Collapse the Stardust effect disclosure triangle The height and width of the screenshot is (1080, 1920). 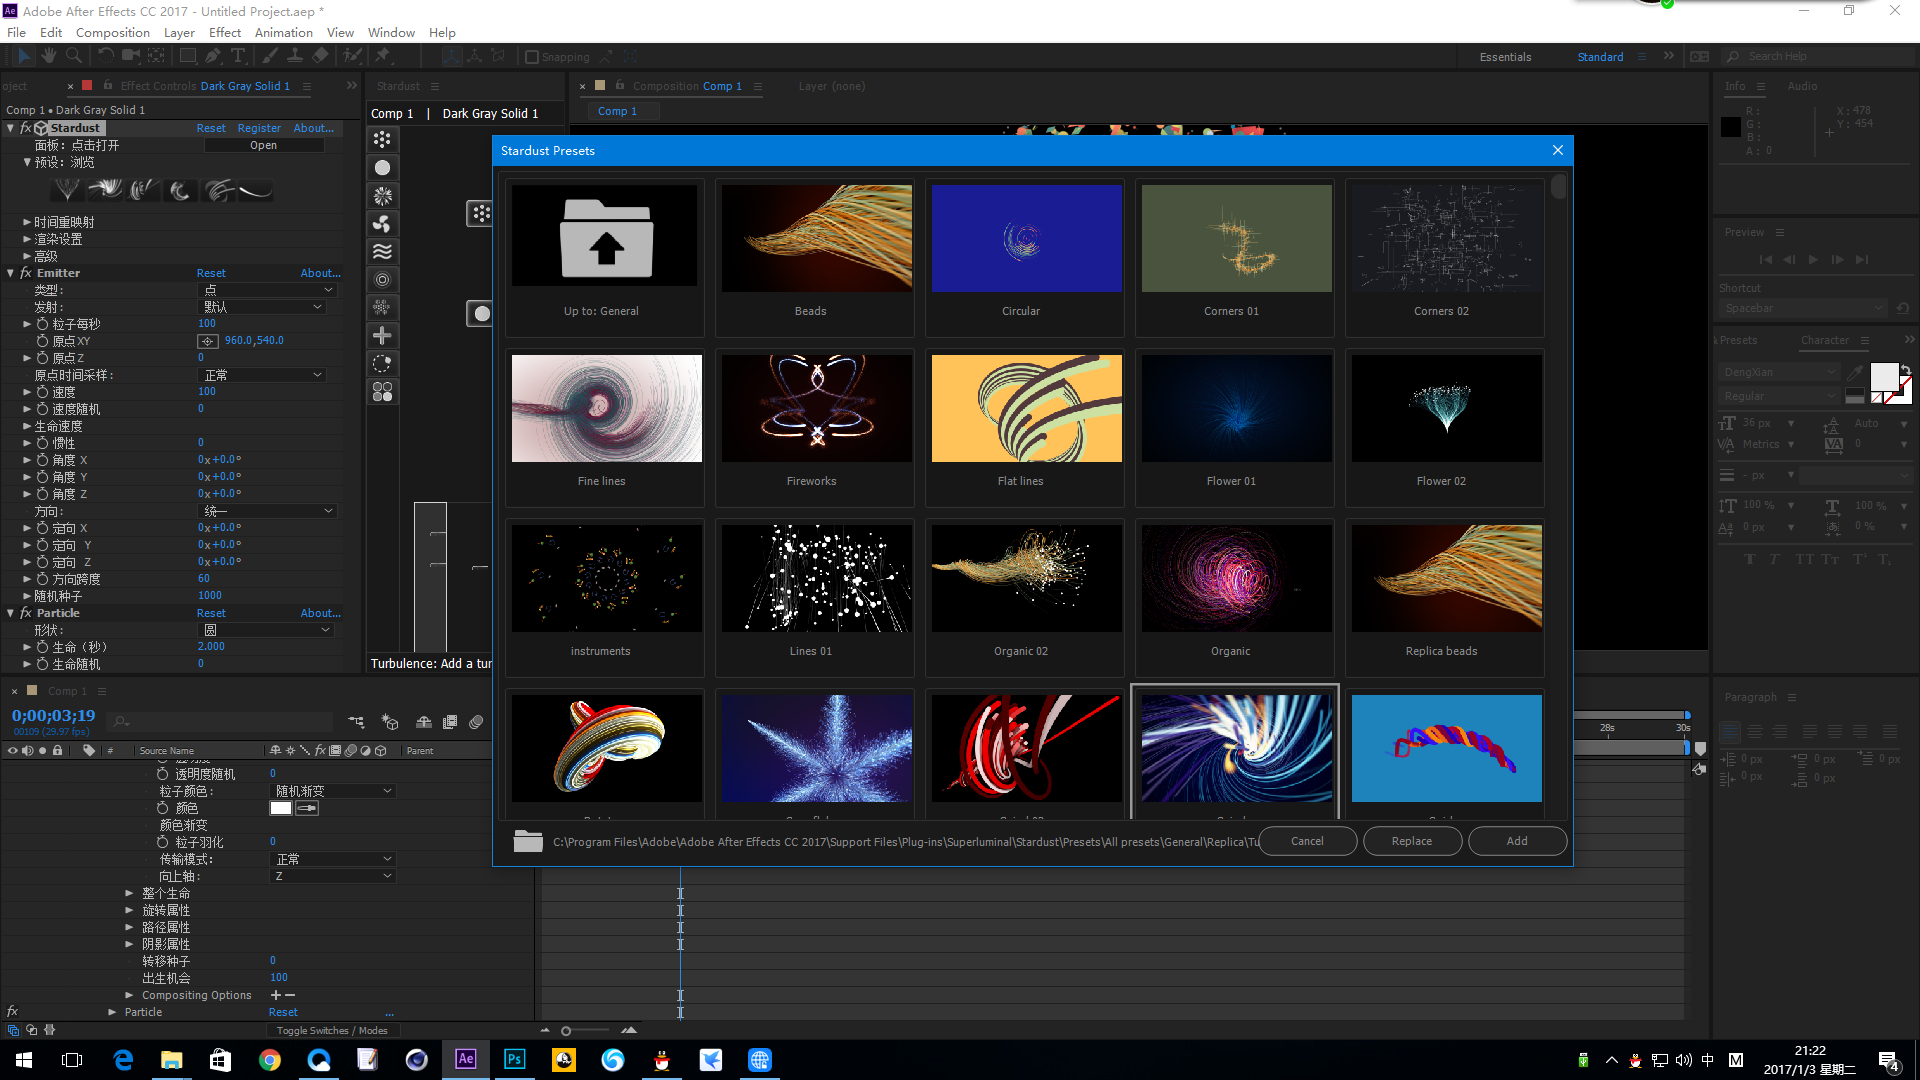[x=11, y=128]
